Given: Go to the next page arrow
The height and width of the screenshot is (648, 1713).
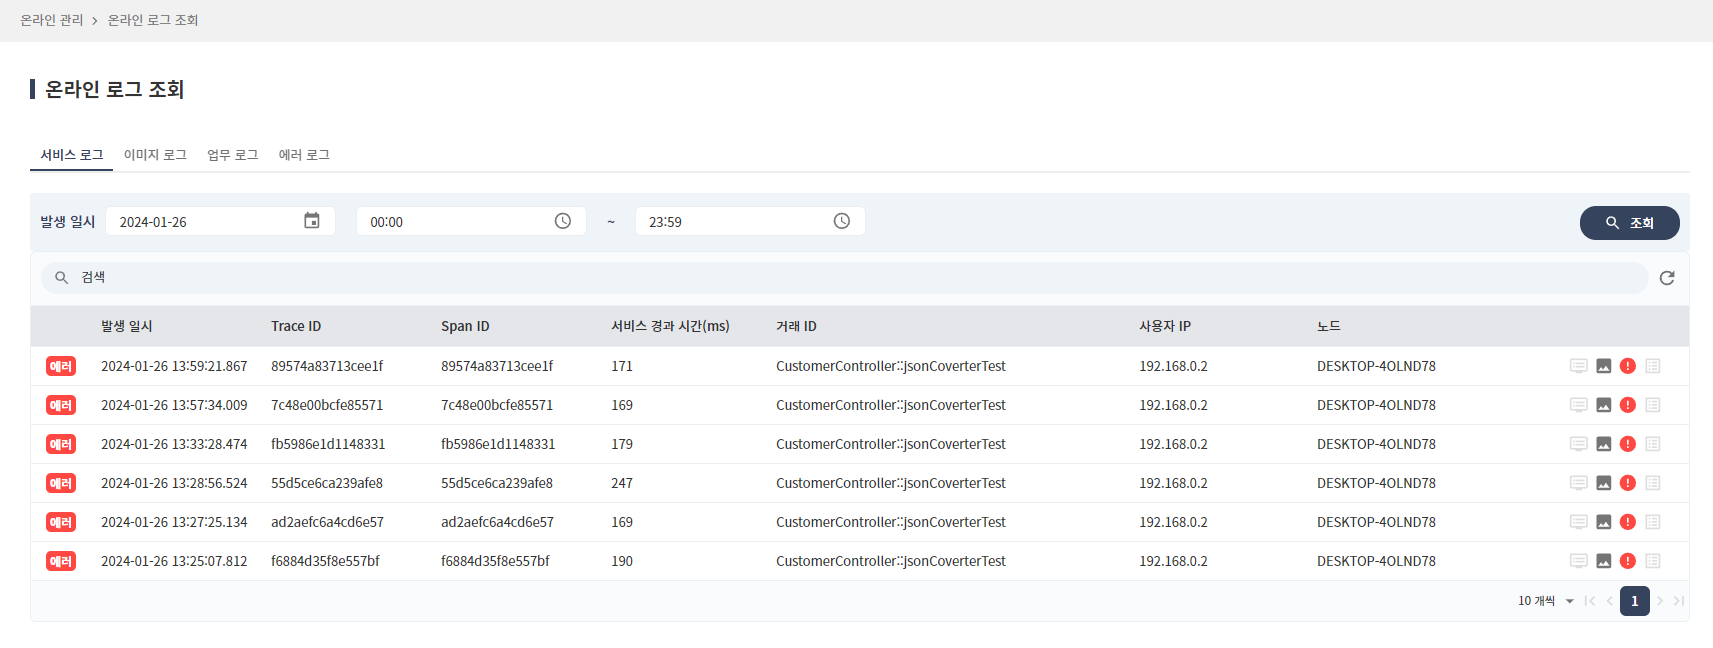Looking at the screenshot, I should (1660, 601).
